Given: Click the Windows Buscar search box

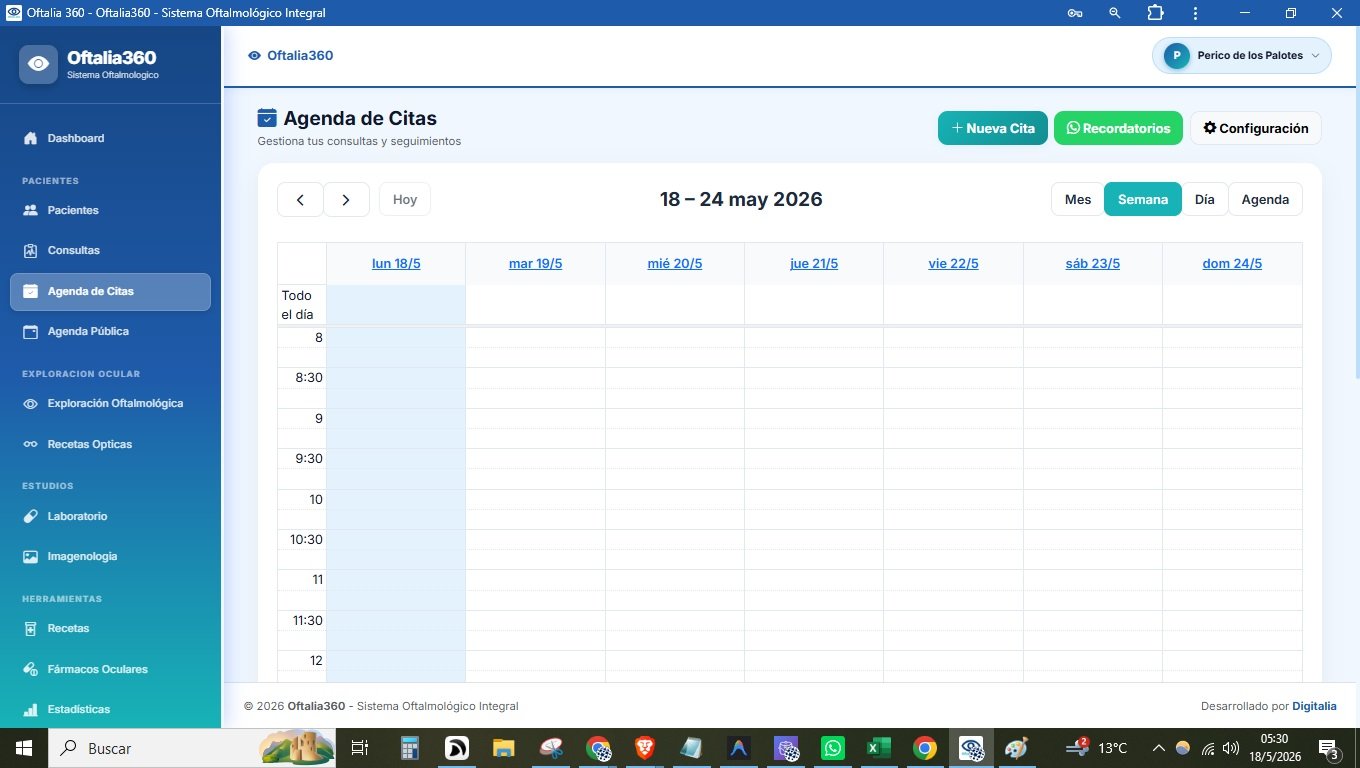Looking at the screenshot, I should [190, 748].
